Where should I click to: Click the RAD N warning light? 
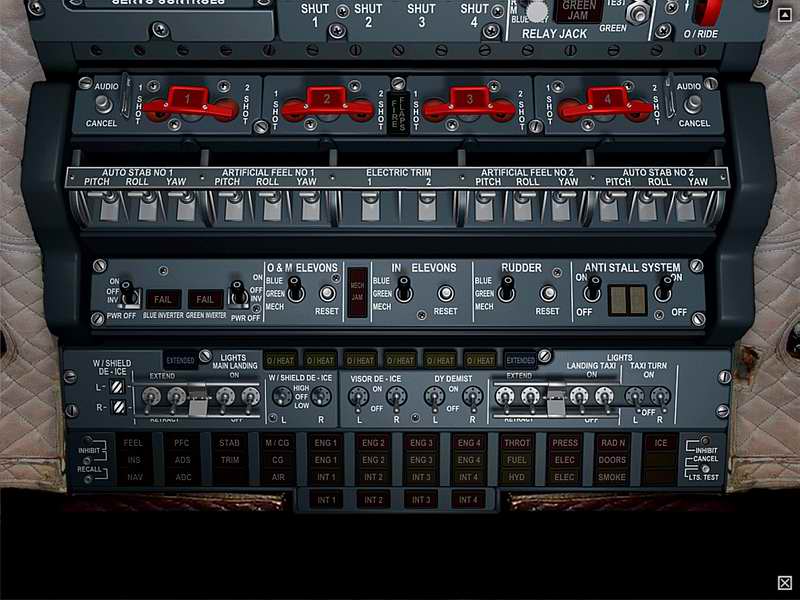(x=612, y=443)
